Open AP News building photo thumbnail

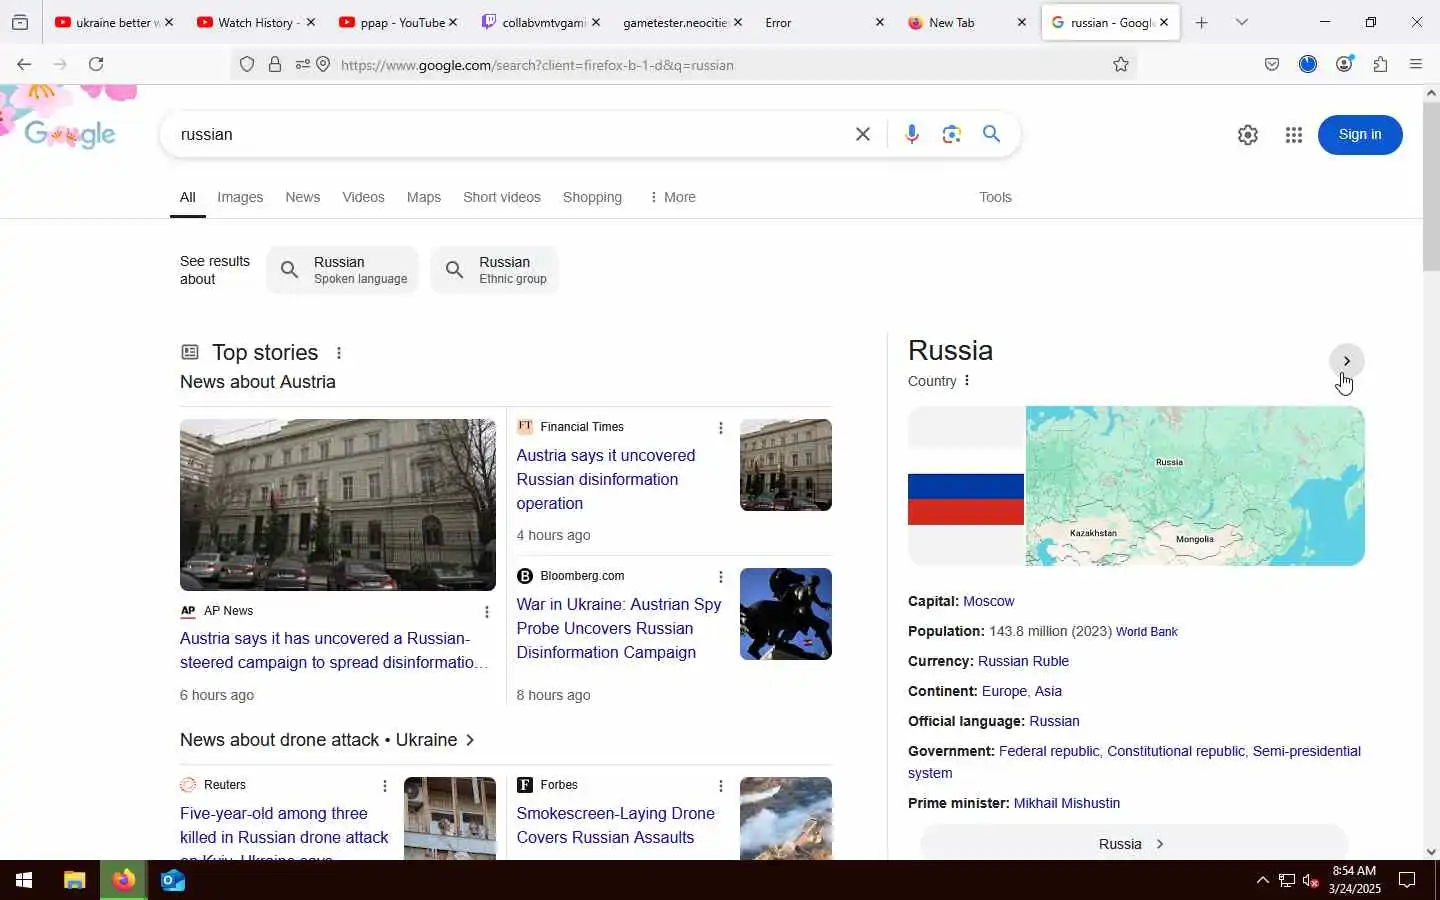(x=338, y=505)
